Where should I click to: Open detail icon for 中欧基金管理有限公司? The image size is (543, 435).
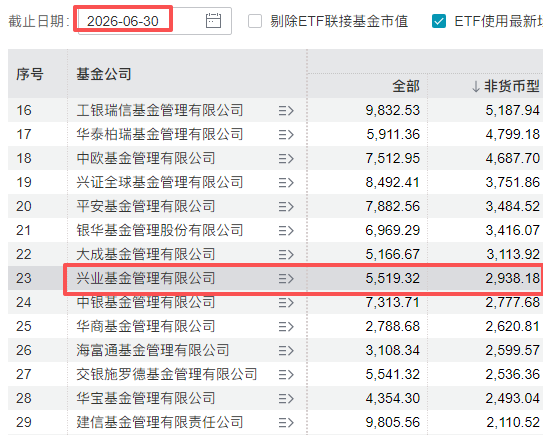click(286, 159)
